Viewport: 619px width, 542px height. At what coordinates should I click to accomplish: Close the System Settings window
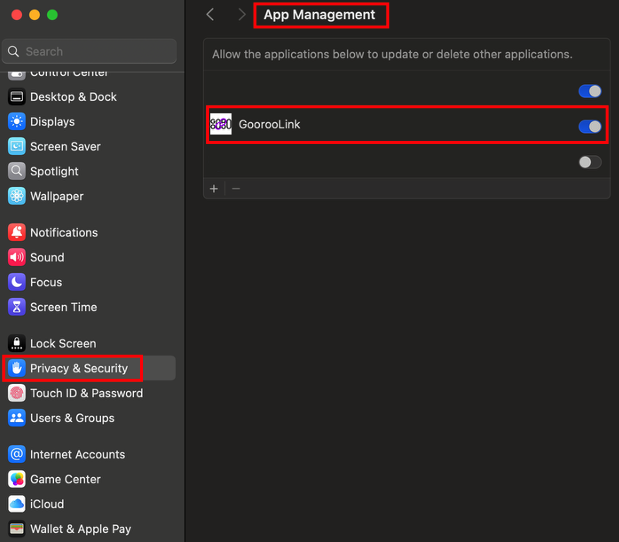click(x=17, y=15)
